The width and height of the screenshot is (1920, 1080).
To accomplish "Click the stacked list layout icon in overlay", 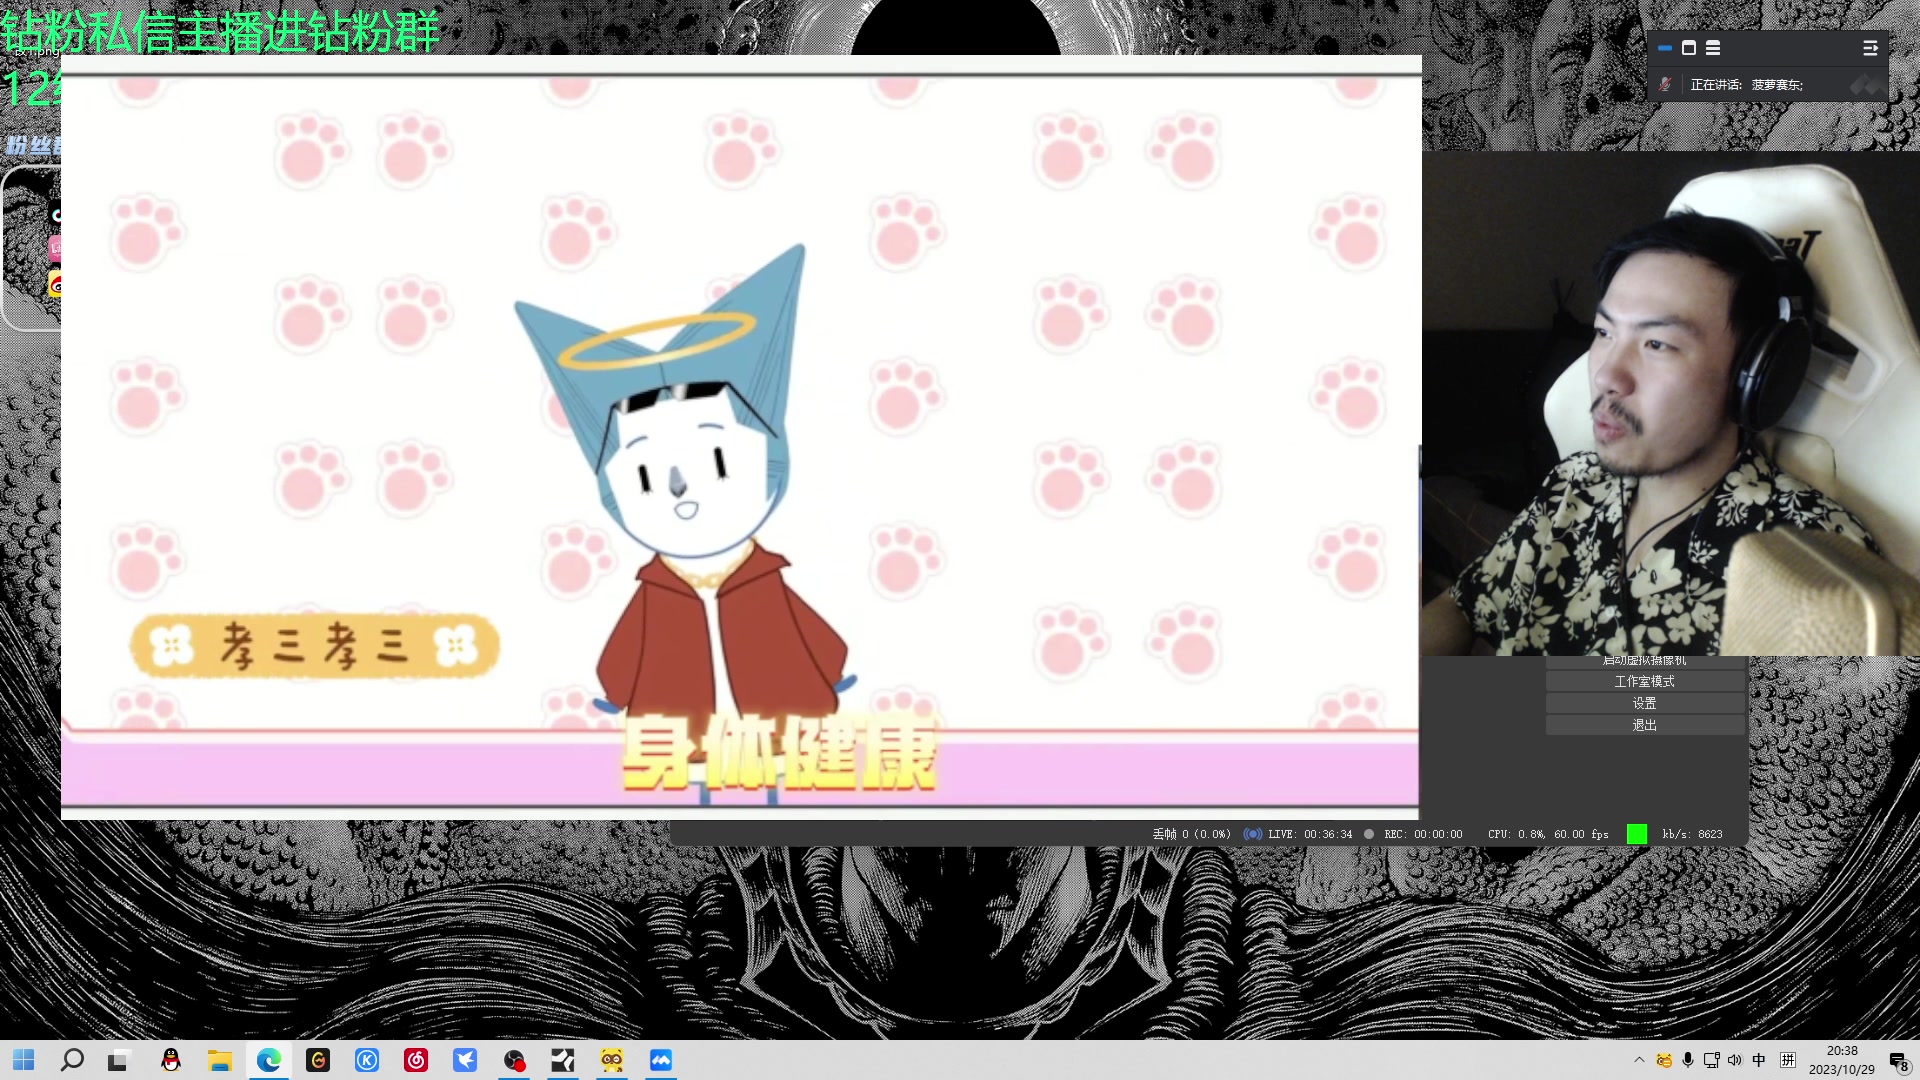I will [1713, 48].
